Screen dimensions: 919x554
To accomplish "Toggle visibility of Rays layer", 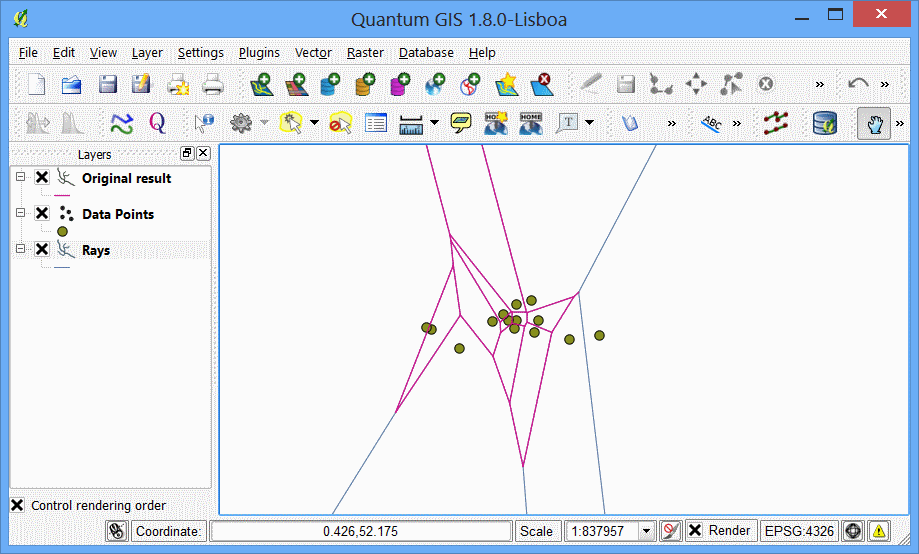I will click(42, 249).
